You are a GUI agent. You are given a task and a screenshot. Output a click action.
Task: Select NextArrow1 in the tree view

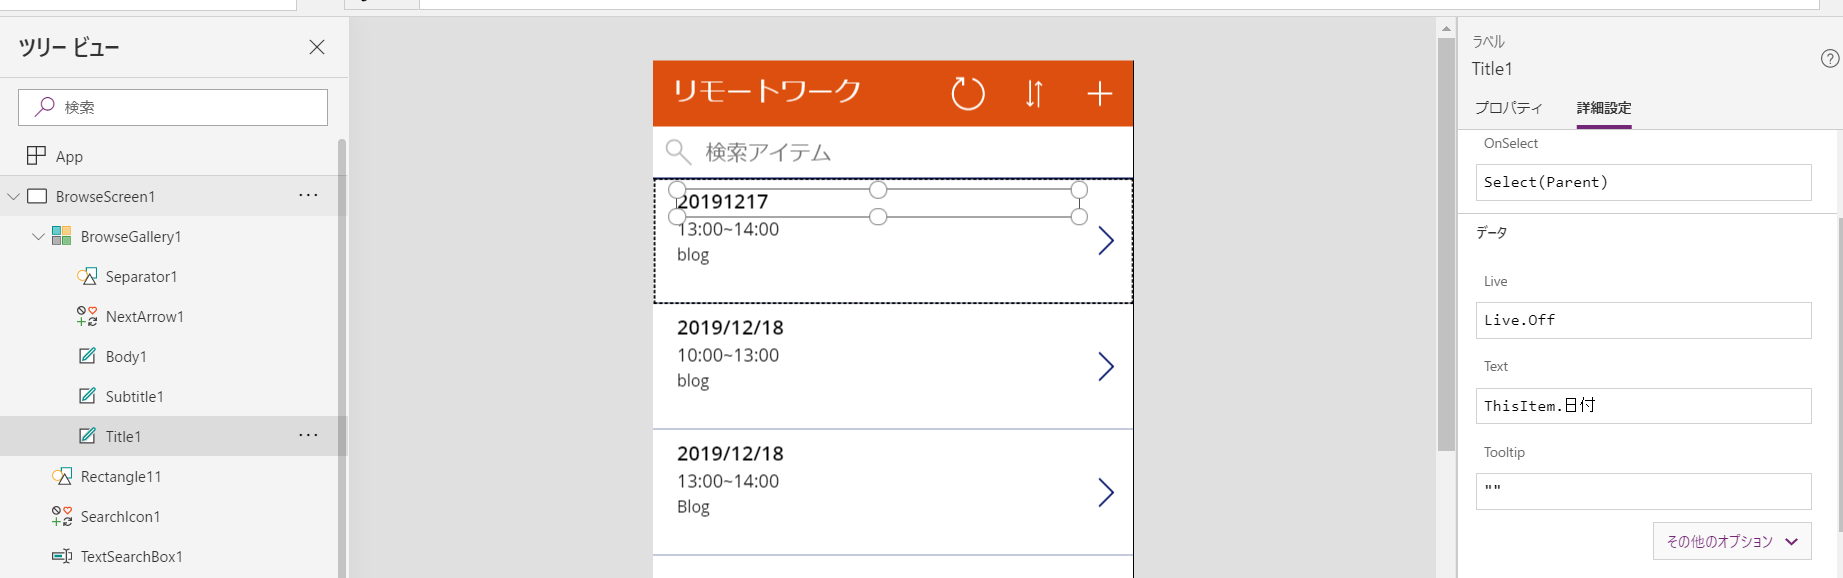(x=144, y=317)
